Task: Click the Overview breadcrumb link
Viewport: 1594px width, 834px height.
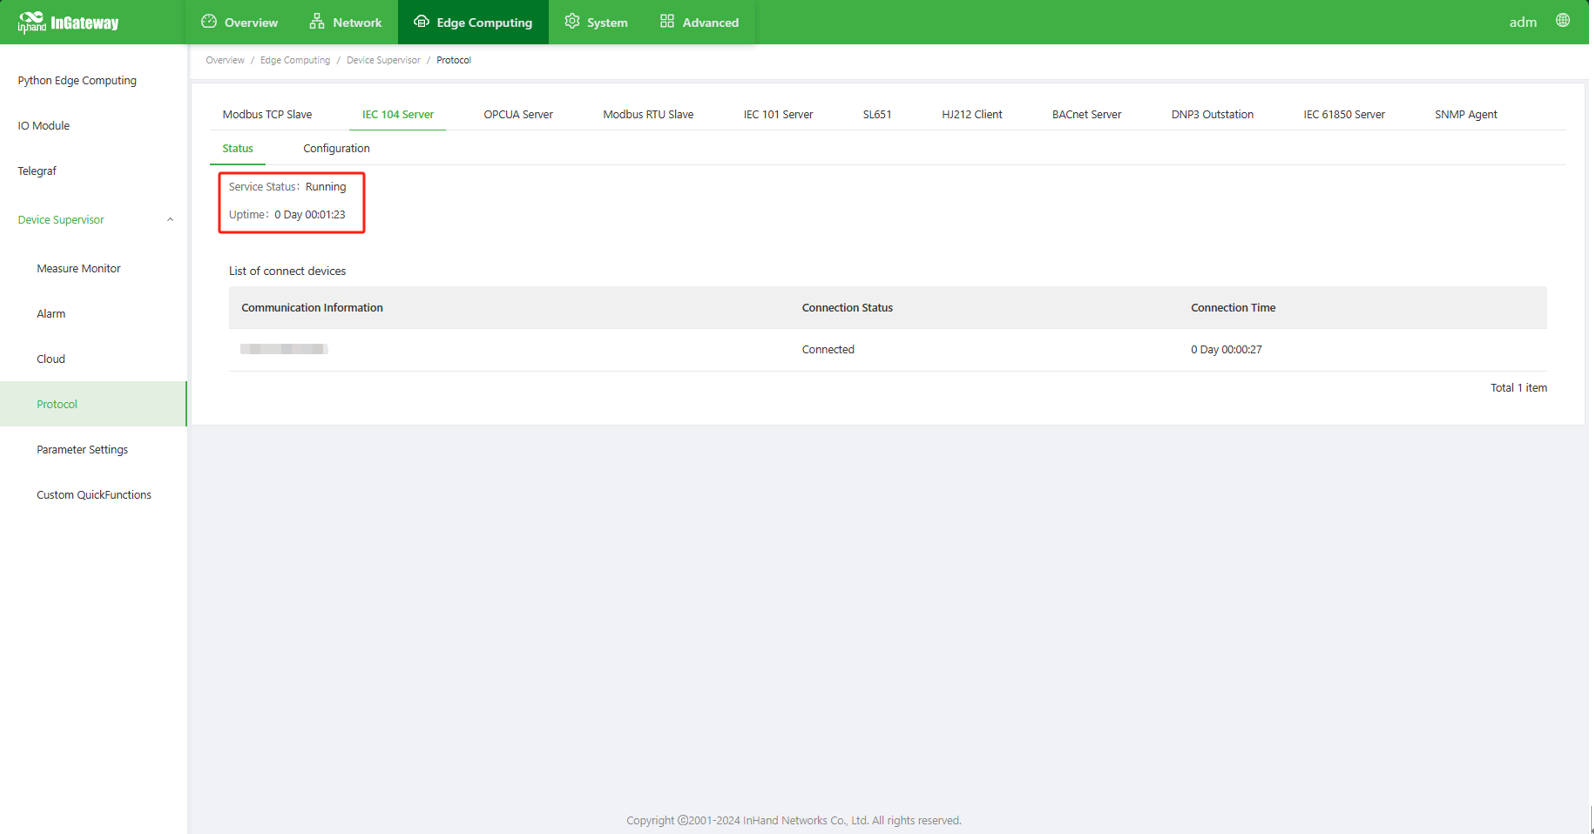Action: (225, 60)
